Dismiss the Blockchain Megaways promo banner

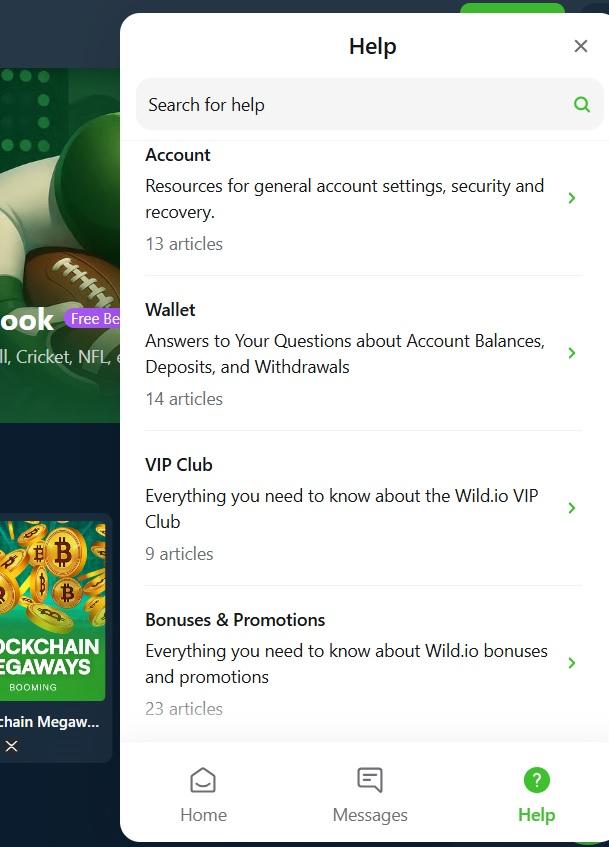pyautogui.click(x=11, y=746)
